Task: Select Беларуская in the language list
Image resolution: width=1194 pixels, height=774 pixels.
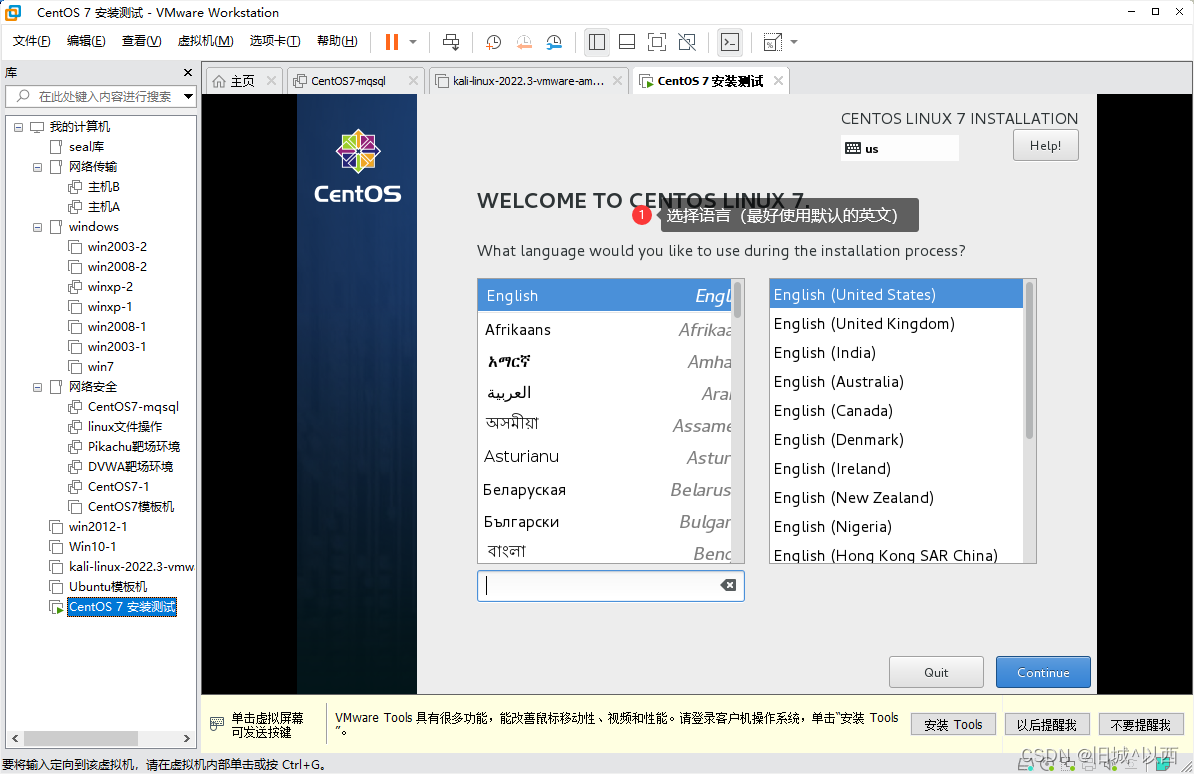Action: point(605,489)
